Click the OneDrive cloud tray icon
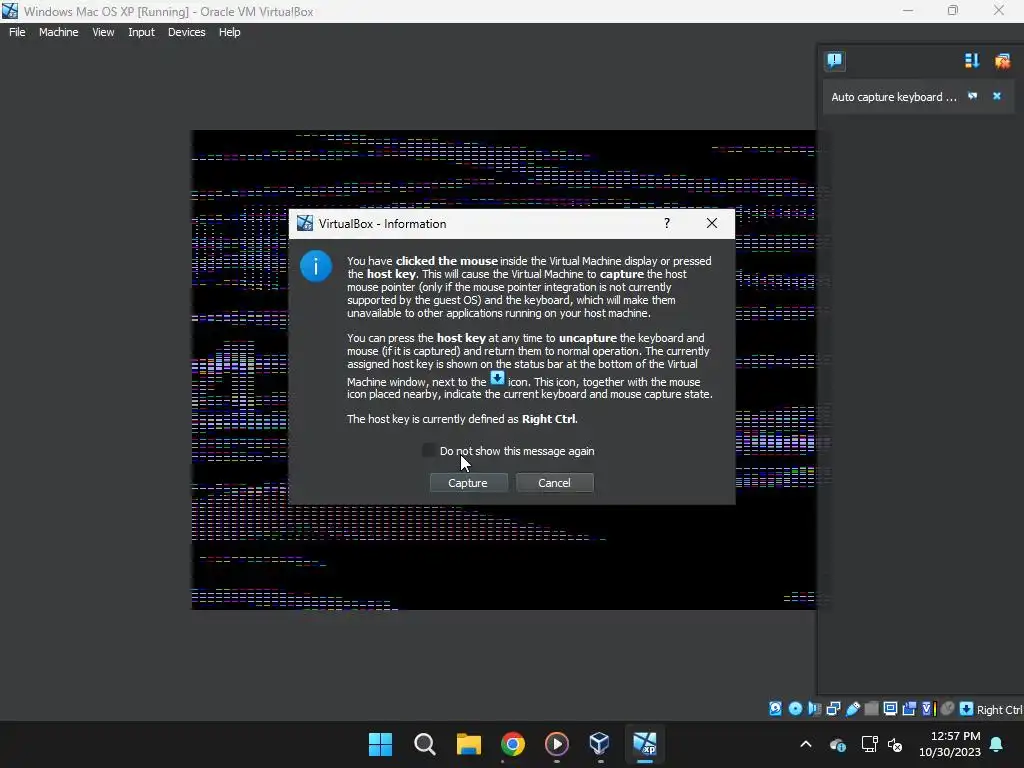This screenshot has height=768, width=1024. pyautogui.click(x=837, y=744)
